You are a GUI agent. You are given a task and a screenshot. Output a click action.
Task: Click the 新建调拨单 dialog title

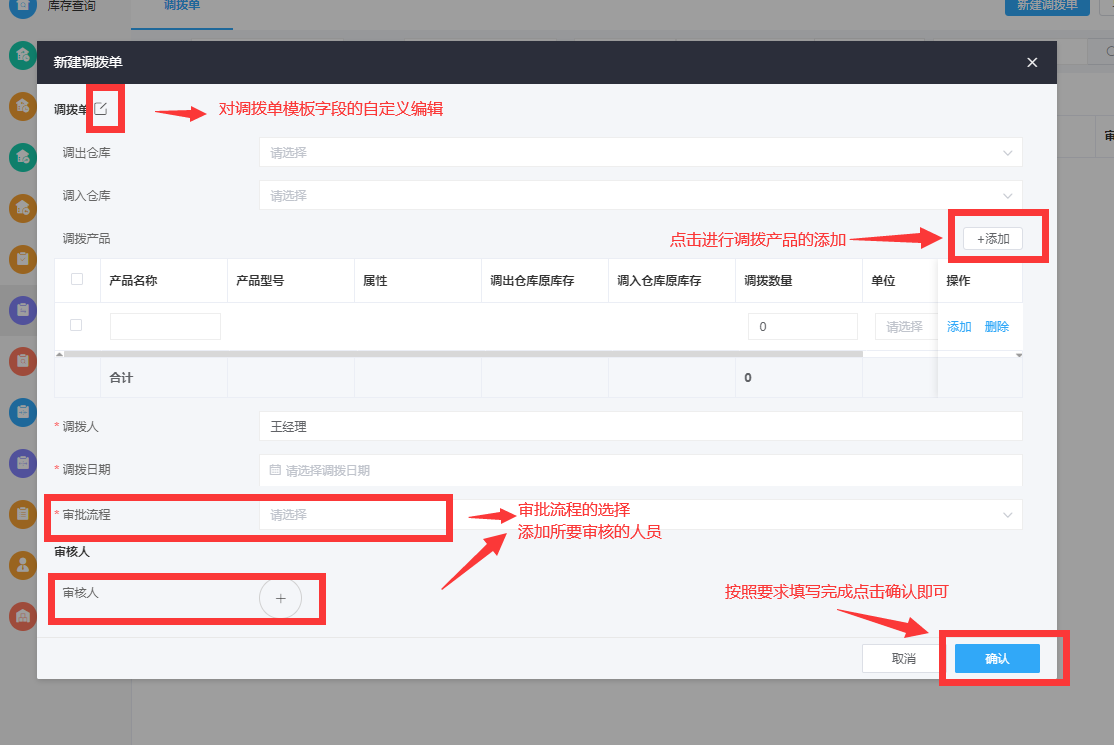pyautogui.click(x=88, y=62)
